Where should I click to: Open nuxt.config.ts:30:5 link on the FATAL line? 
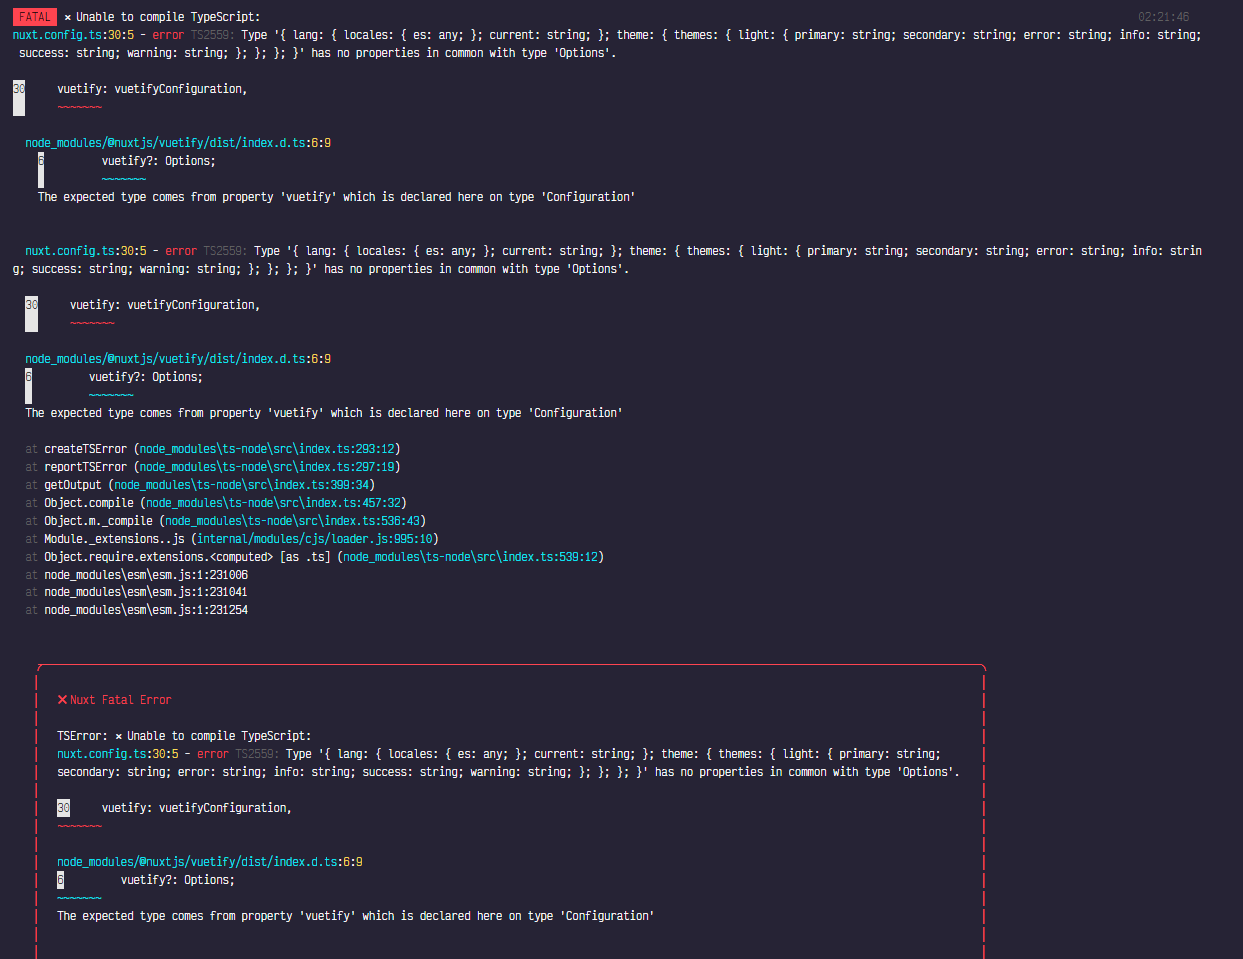pyautogui.click(x=73, y=35)
